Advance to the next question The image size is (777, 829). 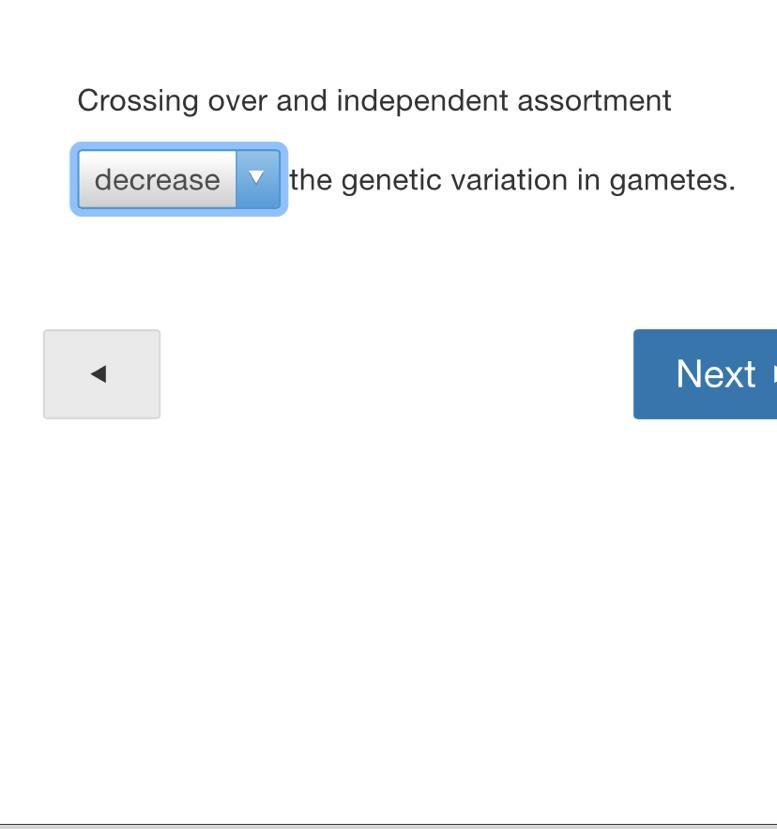pyautogui.click(x=705, y=374)
